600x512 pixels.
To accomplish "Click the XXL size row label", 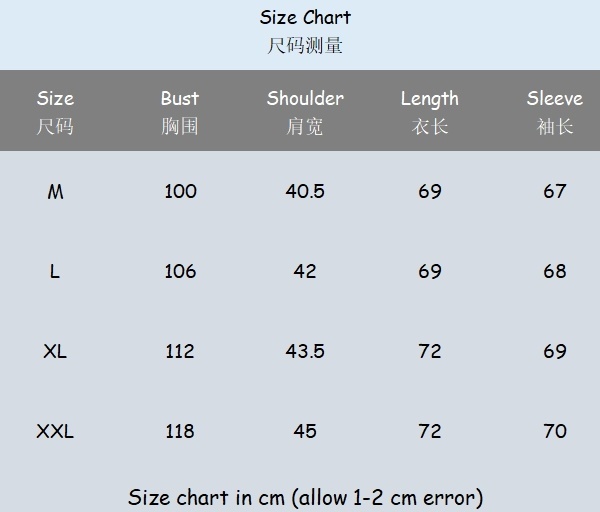I will 55,432.
